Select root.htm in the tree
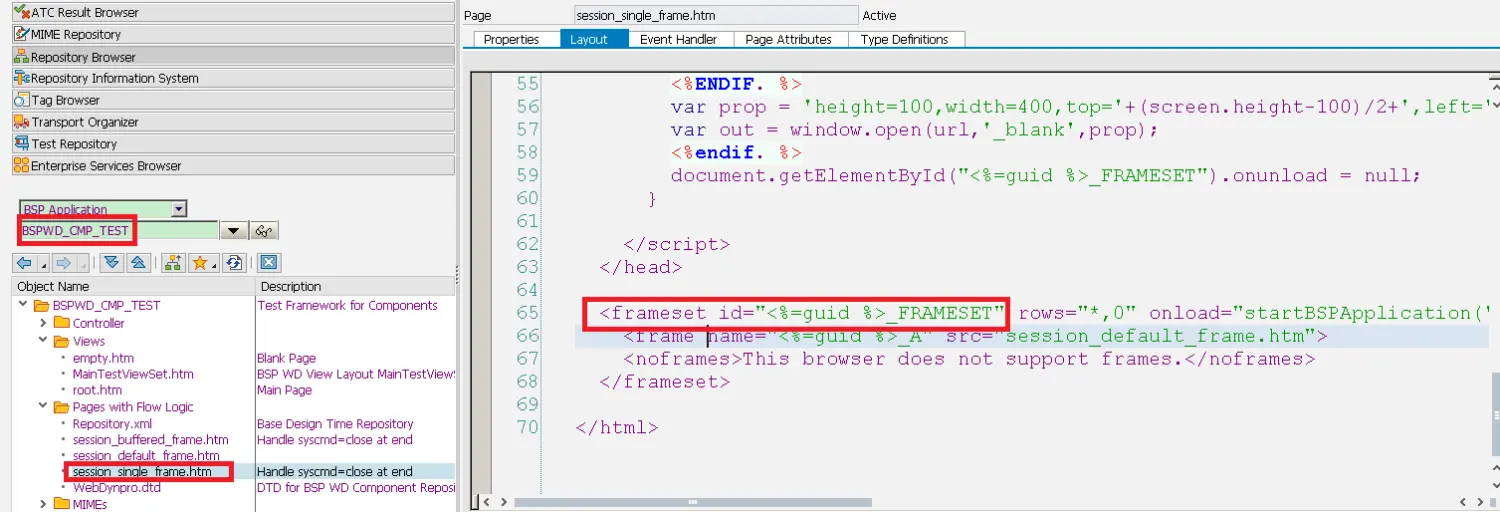 click(x=97, y=390)
